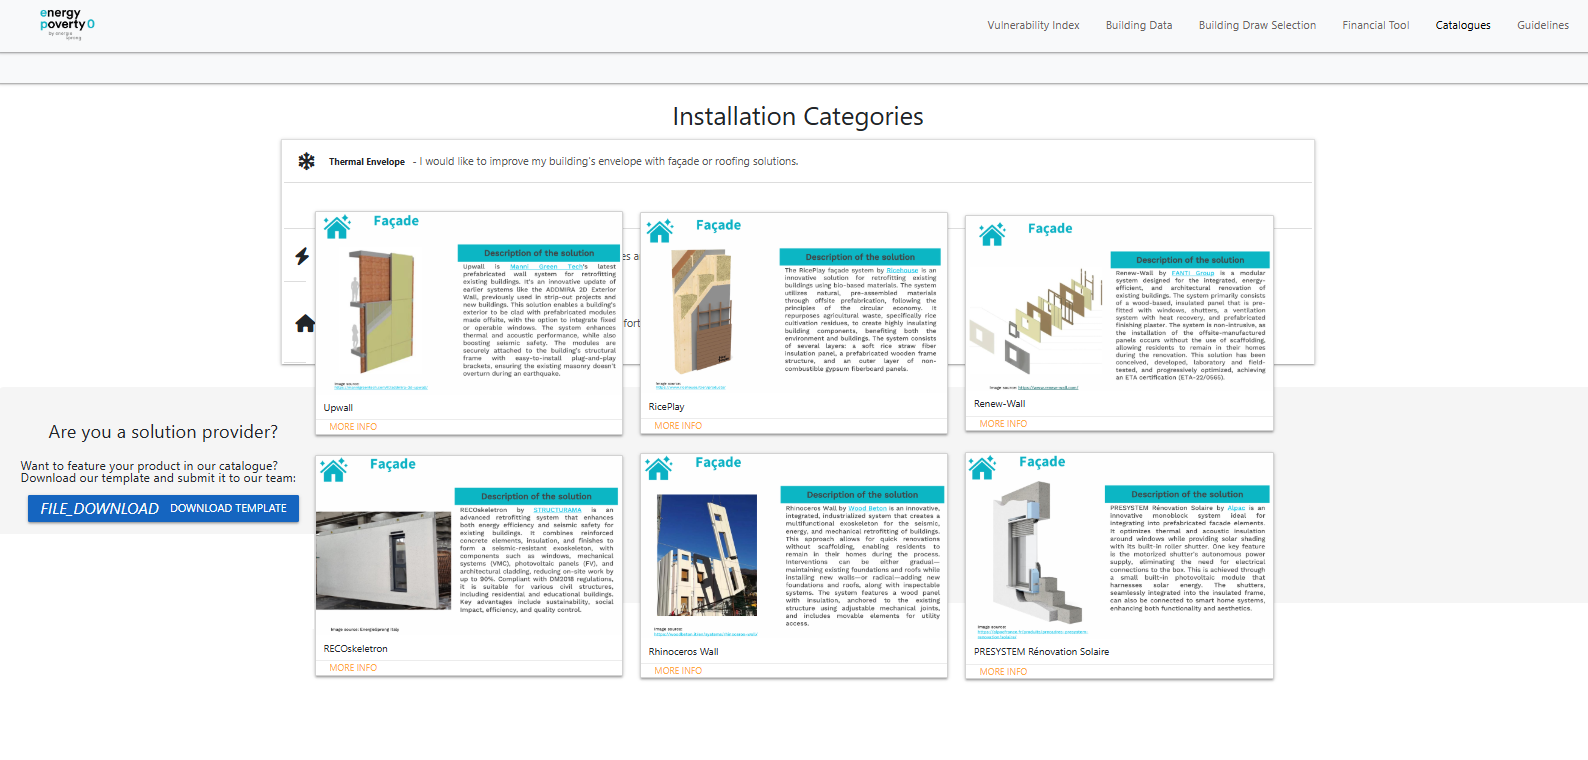Click house icon on Rhinoceros Wall card
This screenshot has width=1588, height=760.
tap(659, 468)
